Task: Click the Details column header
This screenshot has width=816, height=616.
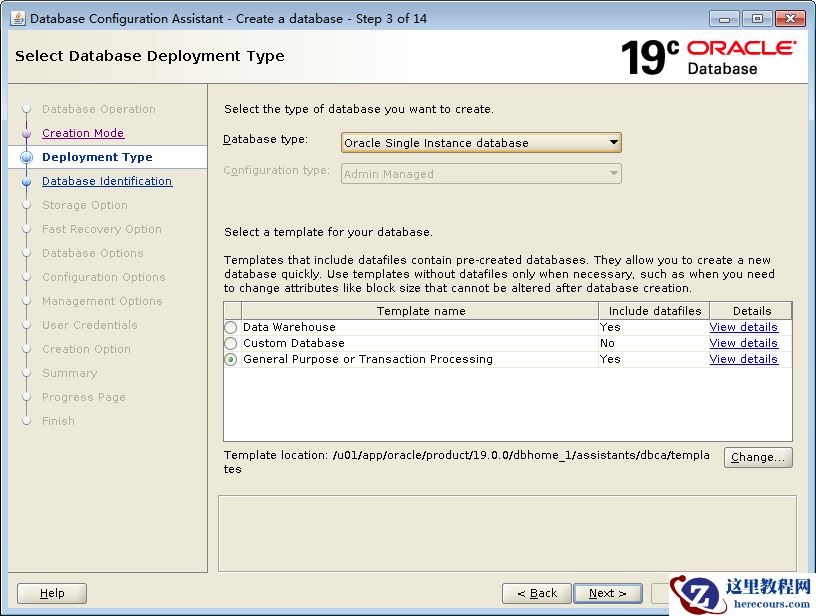Action: coord(751,311)
